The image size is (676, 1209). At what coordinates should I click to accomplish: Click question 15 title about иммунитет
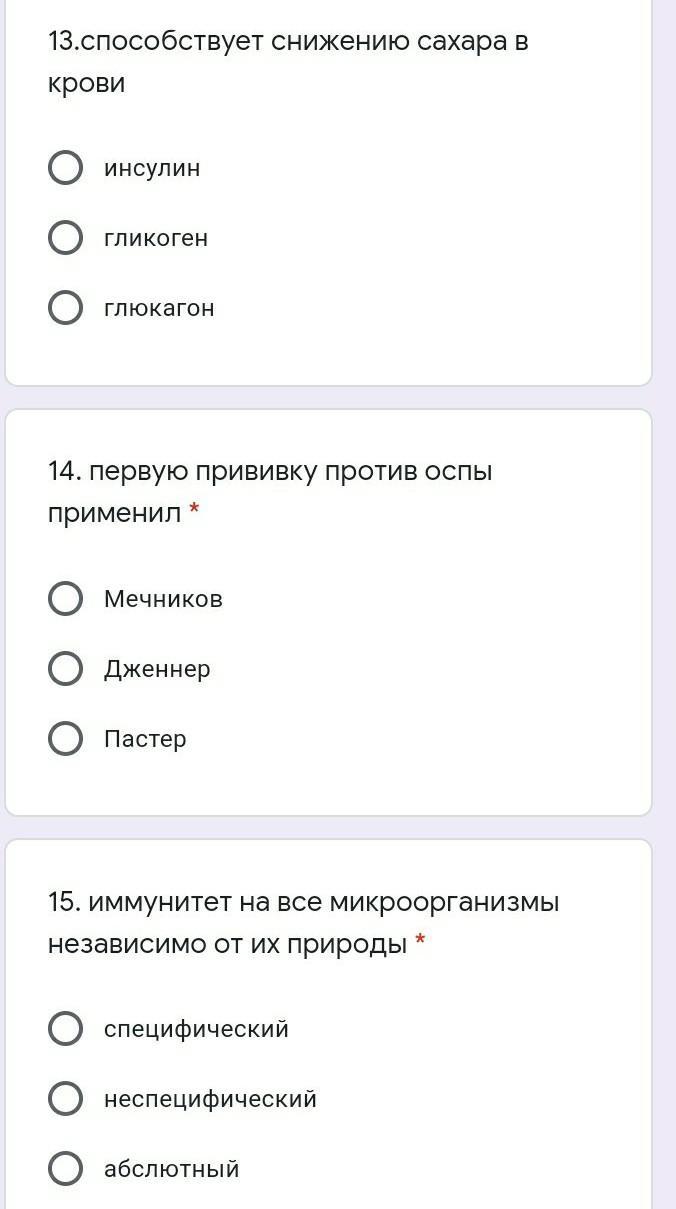click(303, 922)
